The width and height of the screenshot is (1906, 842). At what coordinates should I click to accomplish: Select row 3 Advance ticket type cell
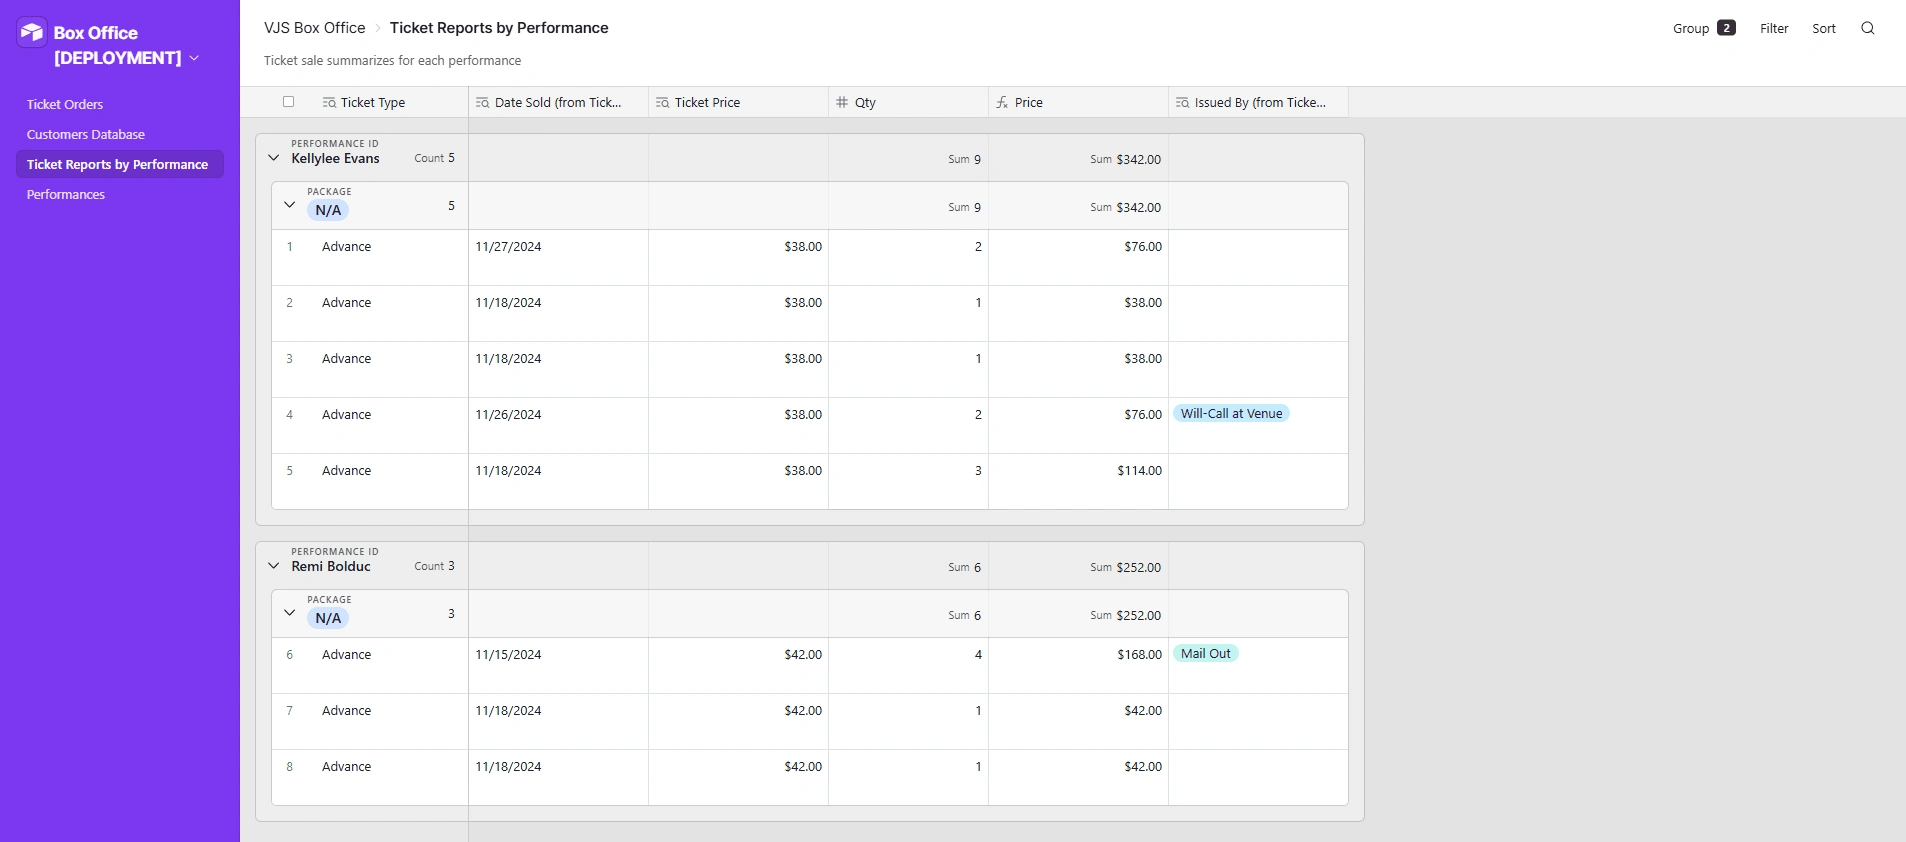(370, 370)
